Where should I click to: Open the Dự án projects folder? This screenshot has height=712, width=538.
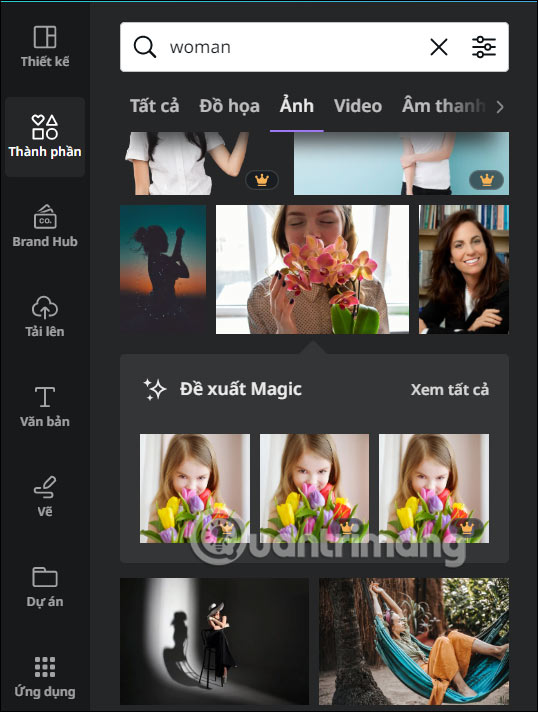44,586
